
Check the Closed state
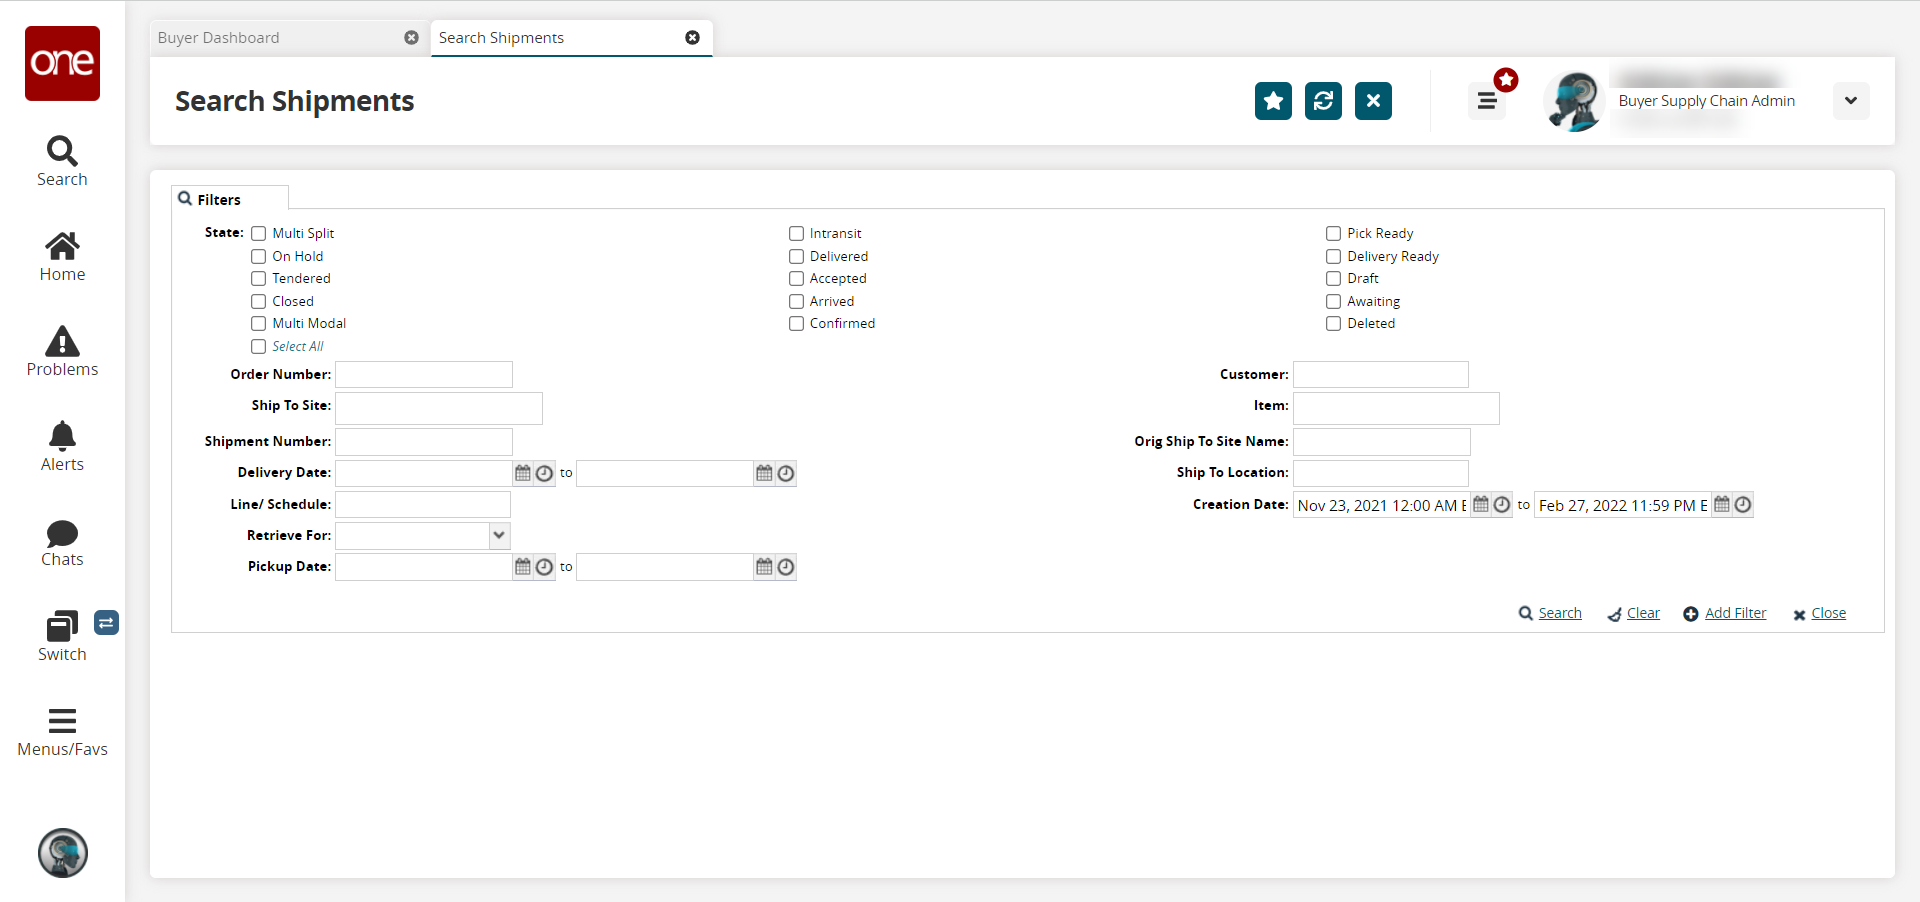click(x=259, y=302)
